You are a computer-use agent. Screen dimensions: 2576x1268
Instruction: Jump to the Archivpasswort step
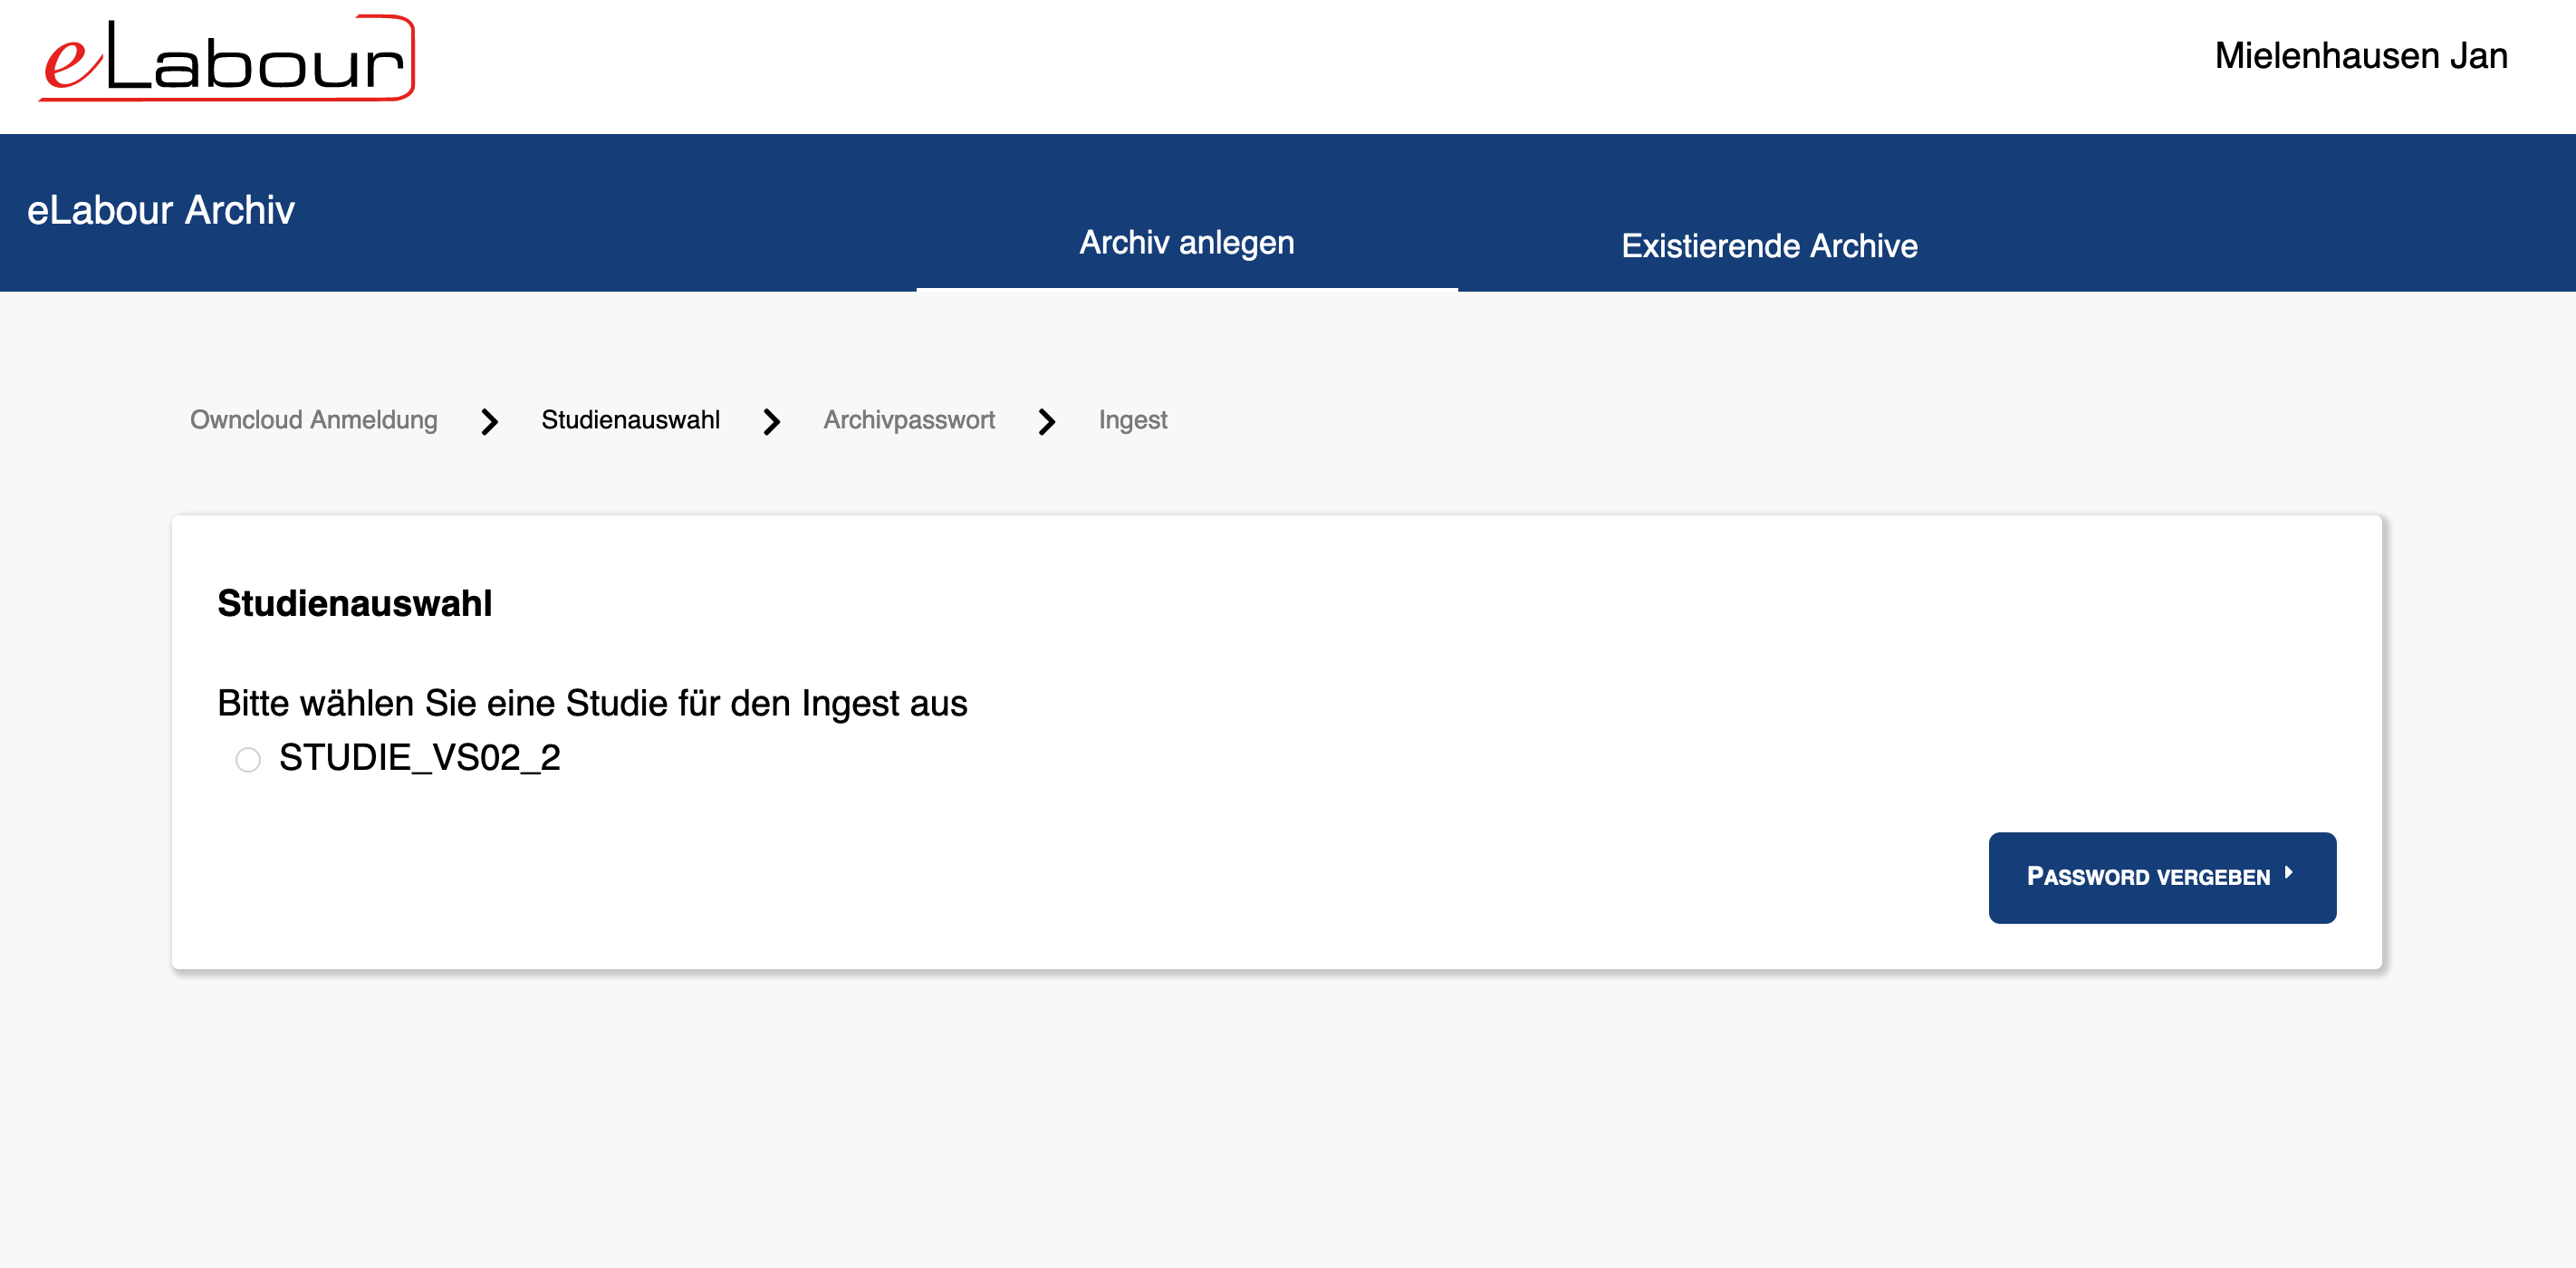coord(909,420)
